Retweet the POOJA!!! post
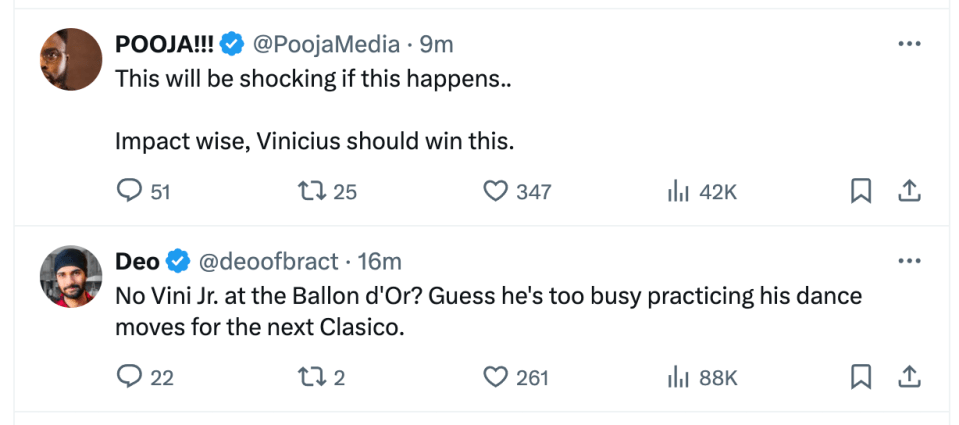Viewport: 959px width, 425px height. 311,192
